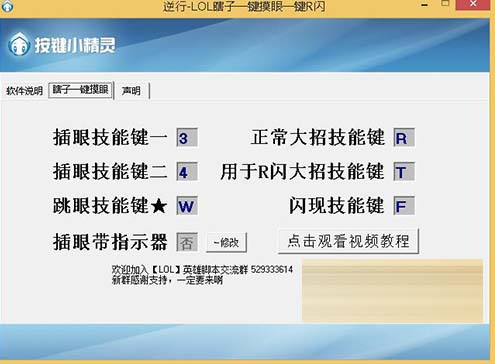Click the 闪现技能键 field showing F
The image size is (495, 364).
pos(404,206)
